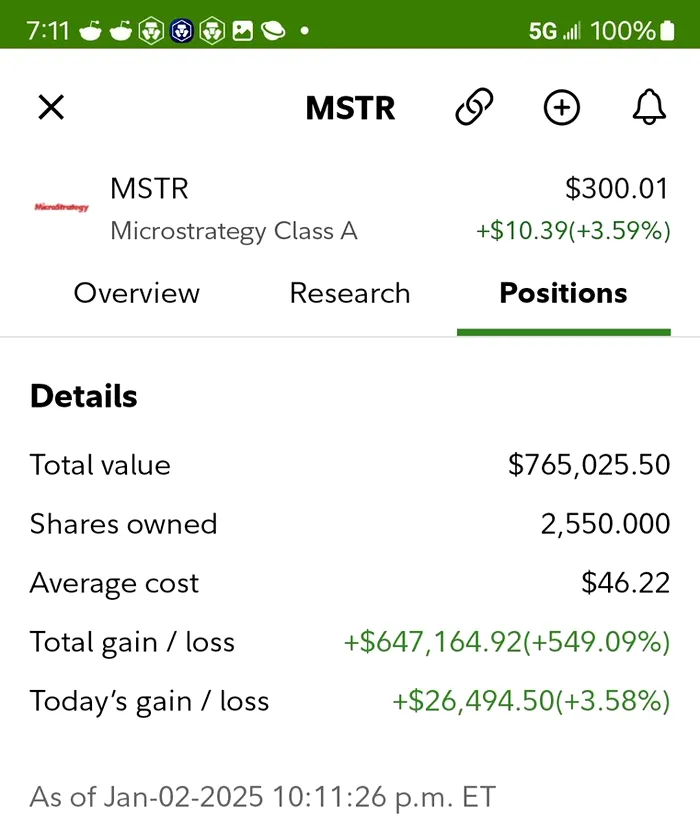Switch to the Research tab

click(349, 293)
